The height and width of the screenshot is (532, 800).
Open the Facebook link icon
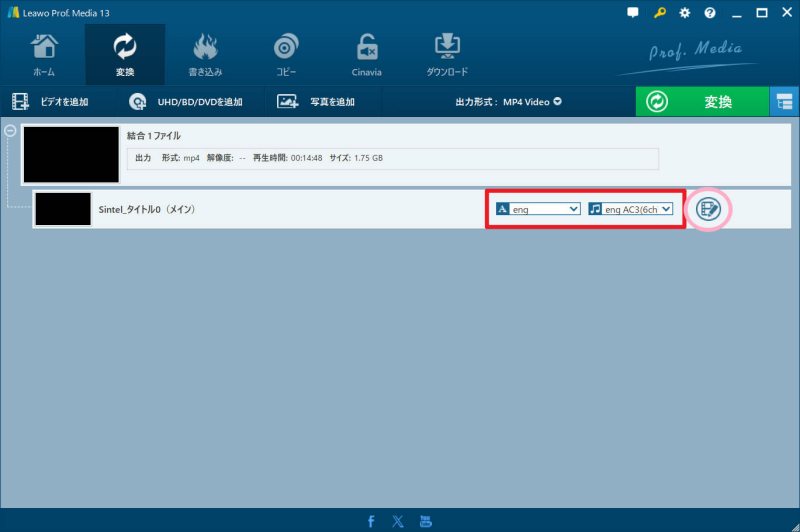(371, 521)
